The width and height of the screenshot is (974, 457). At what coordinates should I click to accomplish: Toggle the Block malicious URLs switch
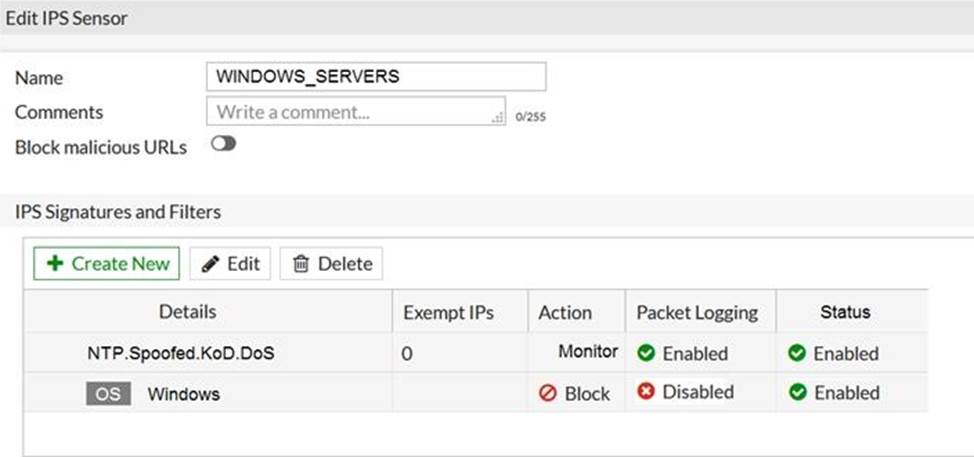pos(223,144)
